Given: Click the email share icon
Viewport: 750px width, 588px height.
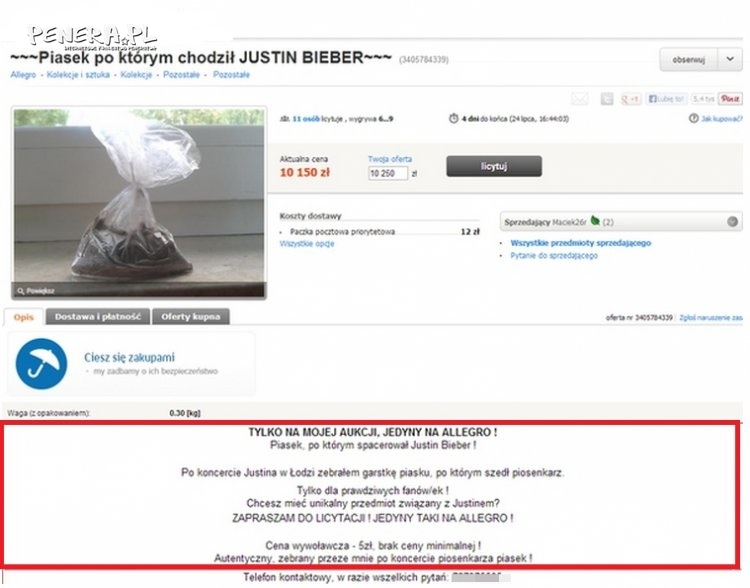Looking at the screenshot, I should pos(580,99).
